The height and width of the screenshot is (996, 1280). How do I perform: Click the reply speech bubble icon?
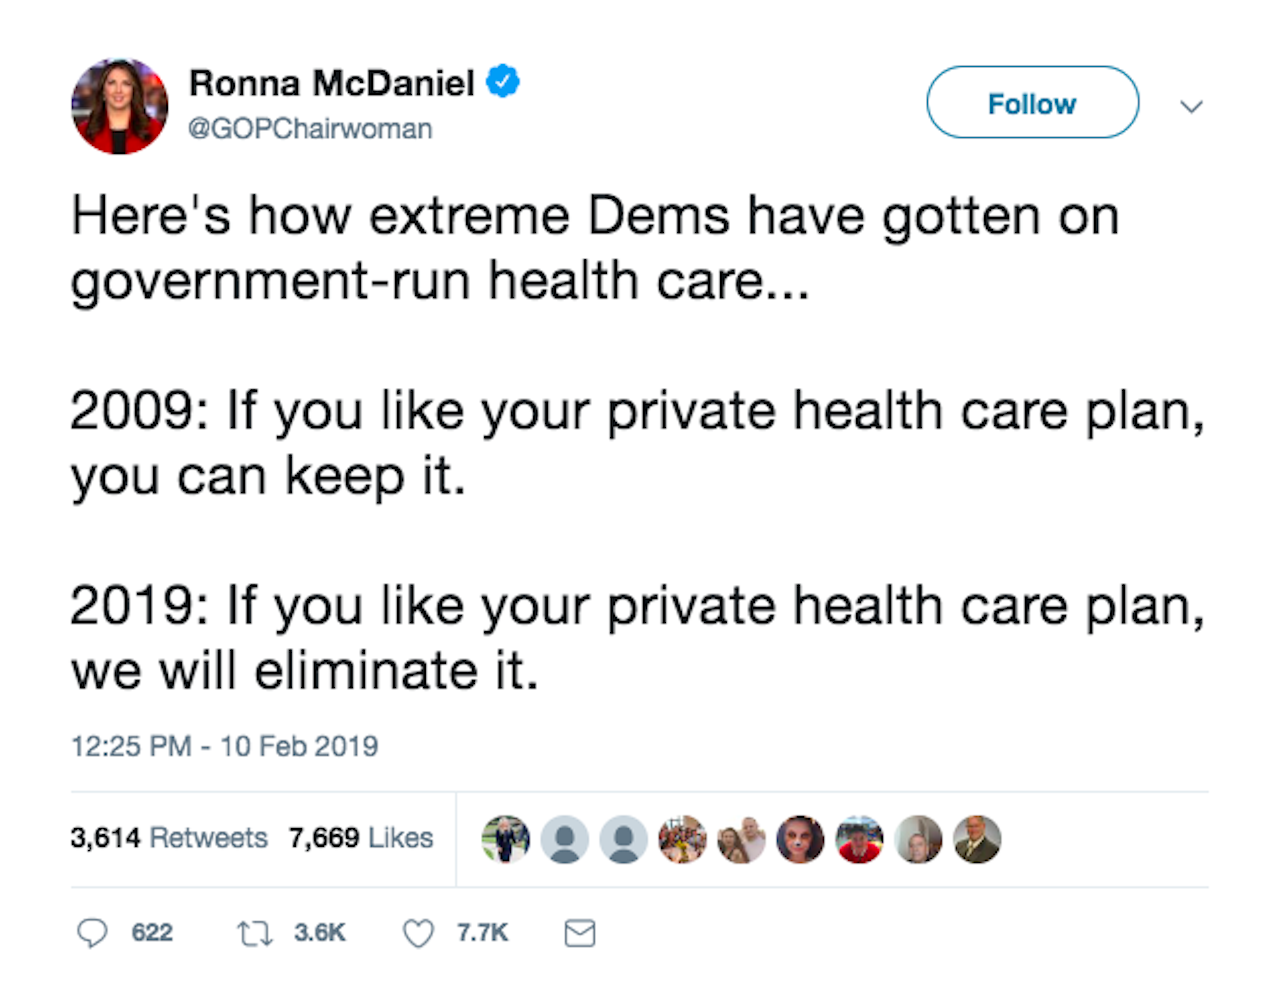(x=92, y=933)
